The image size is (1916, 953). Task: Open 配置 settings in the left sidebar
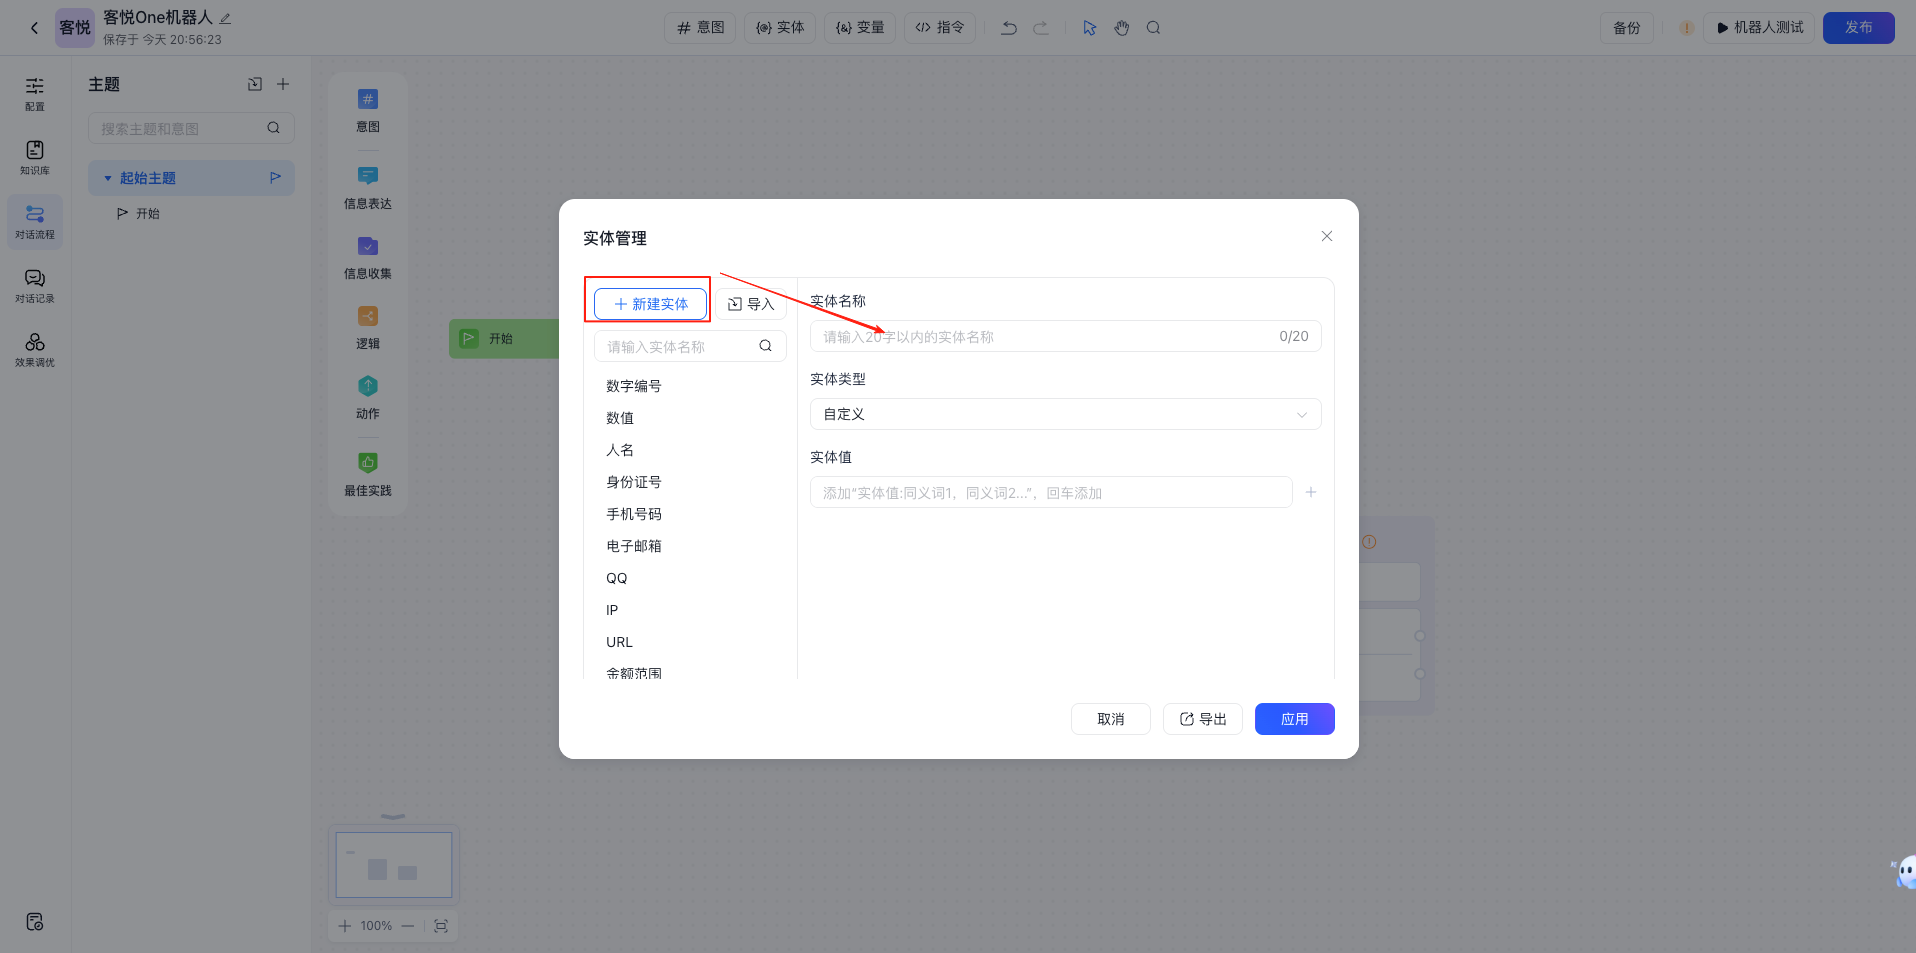click(x=35, y=93)
